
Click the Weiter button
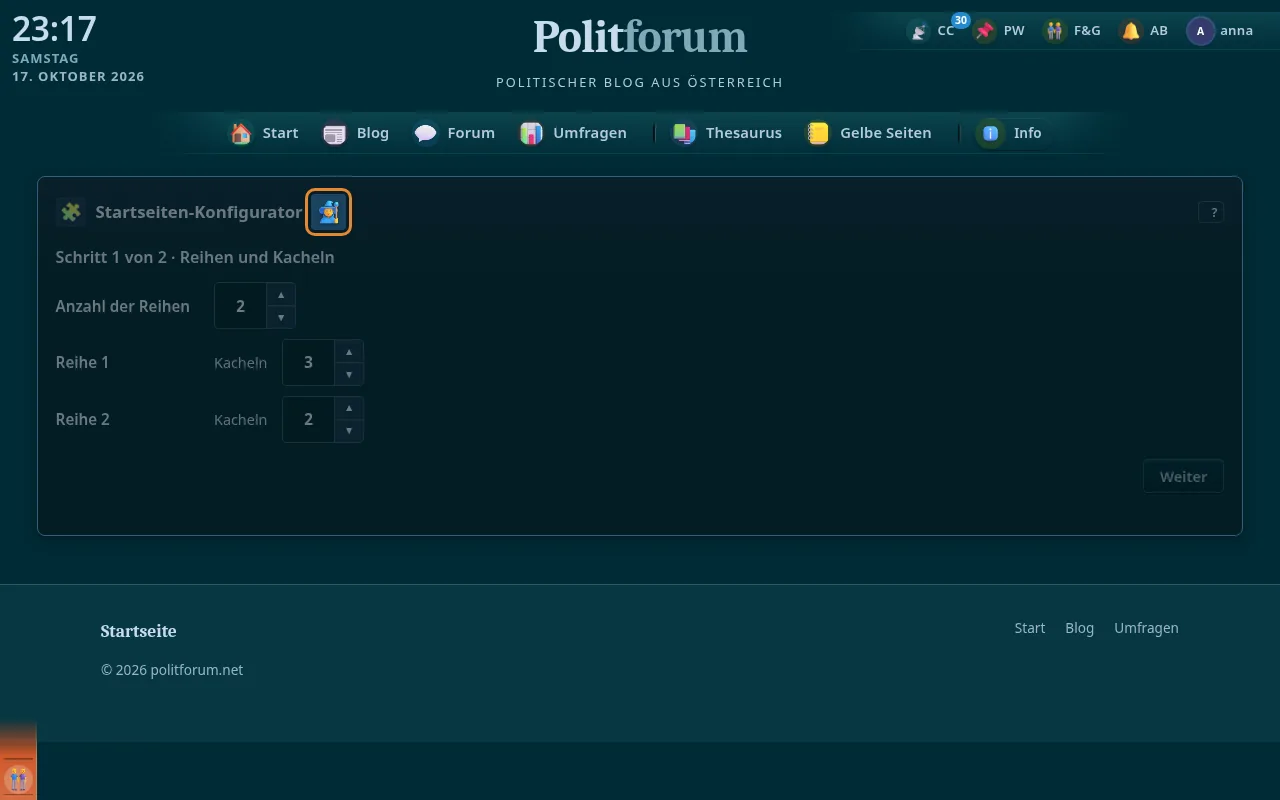click(x=1183, y=477)
